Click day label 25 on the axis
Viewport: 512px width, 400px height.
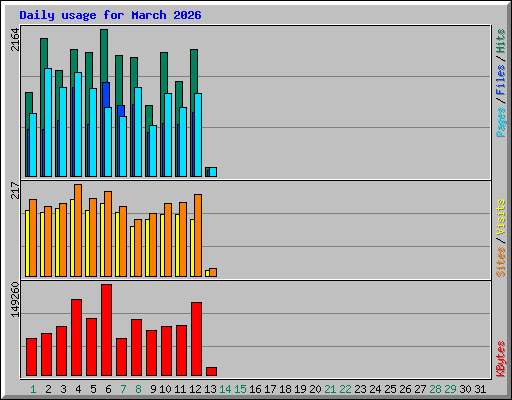(x=390, y=389)
